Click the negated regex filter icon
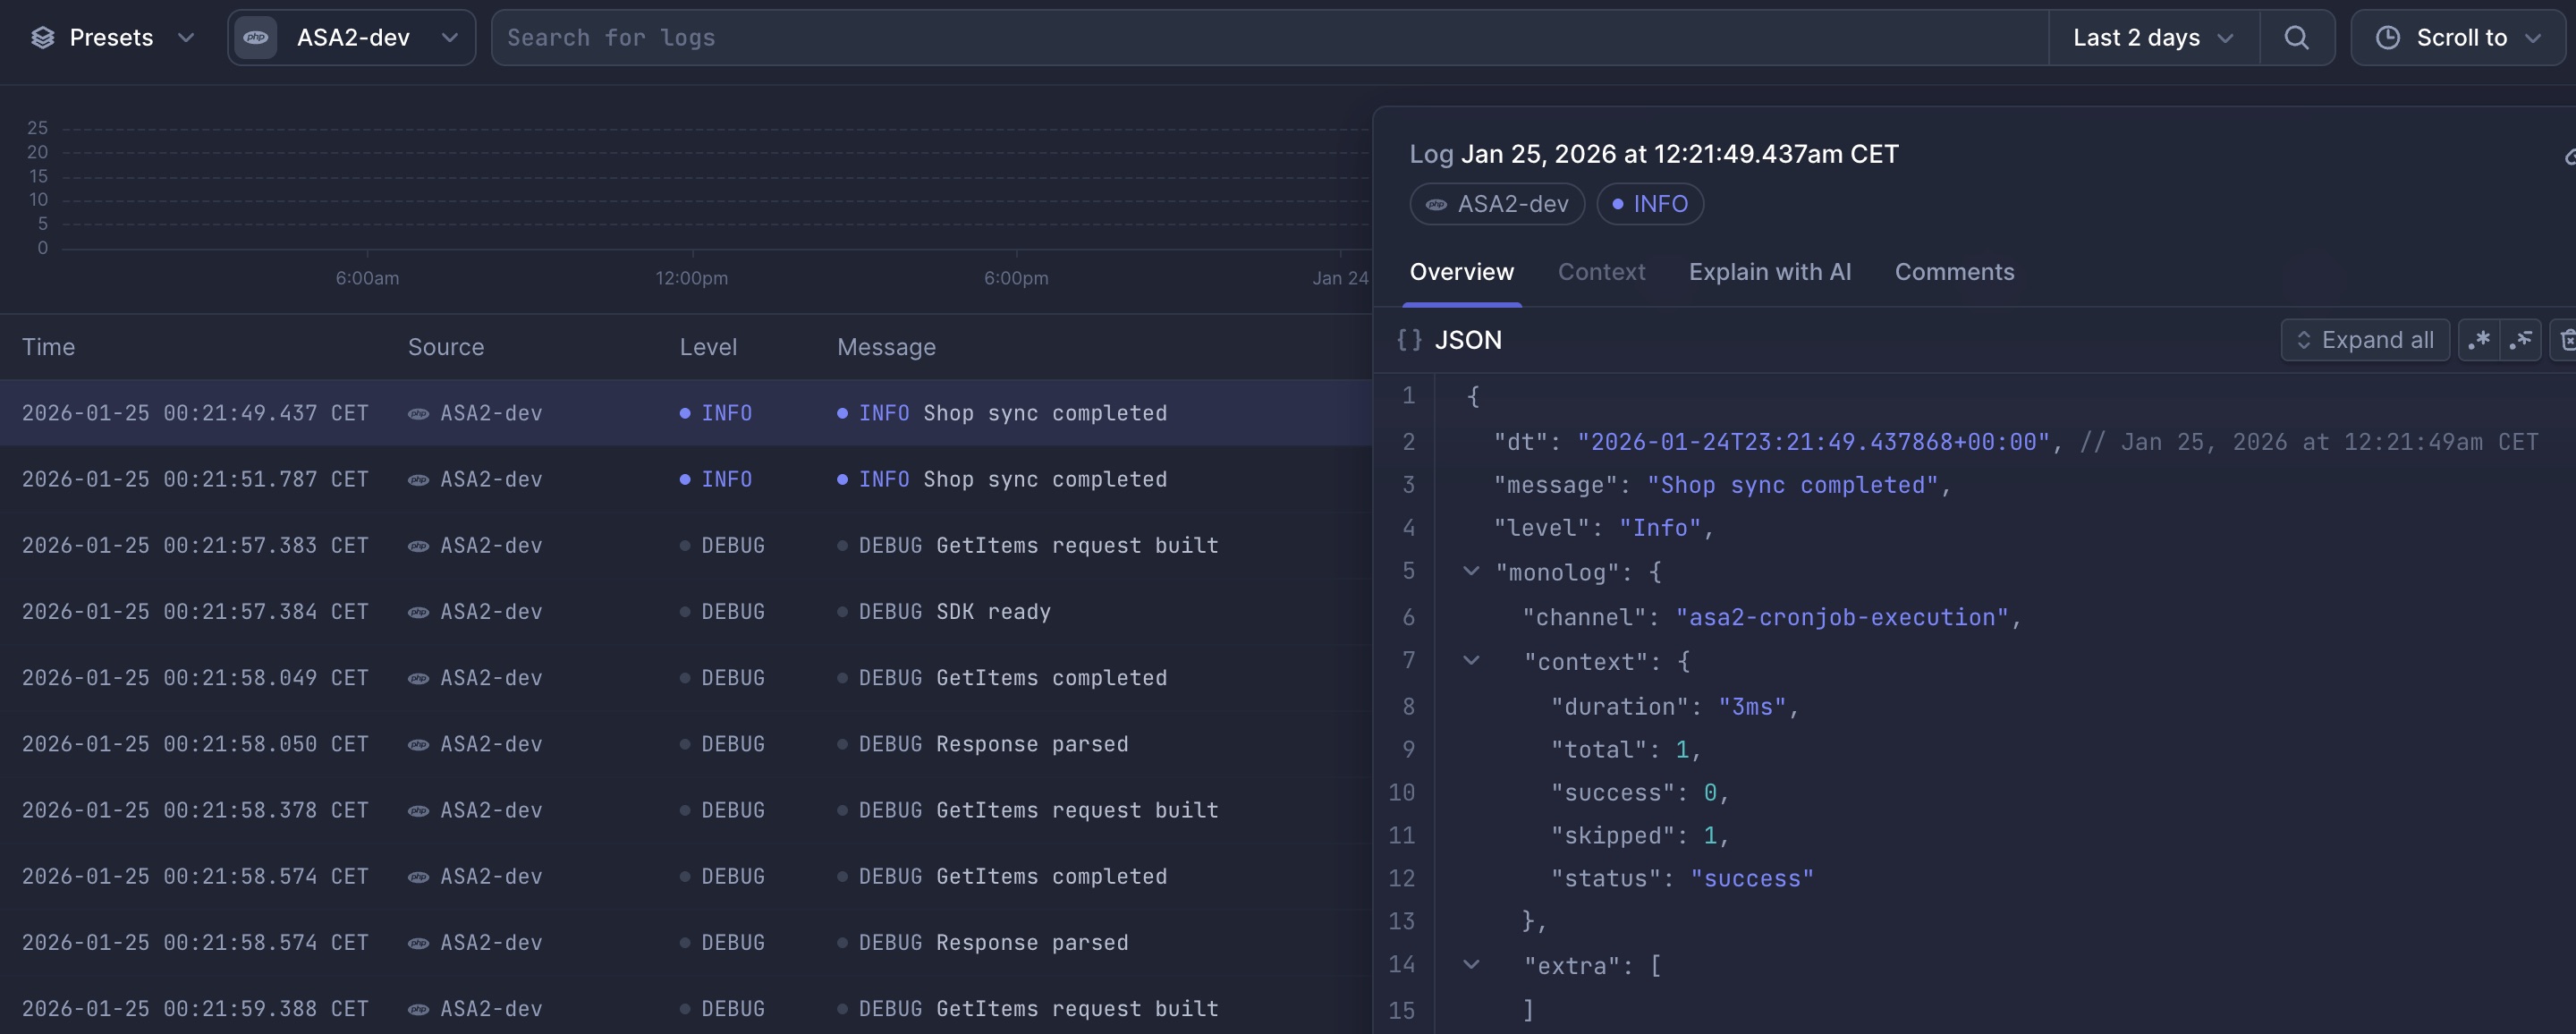2576x1034 pixels. [x=2520, y=340]
